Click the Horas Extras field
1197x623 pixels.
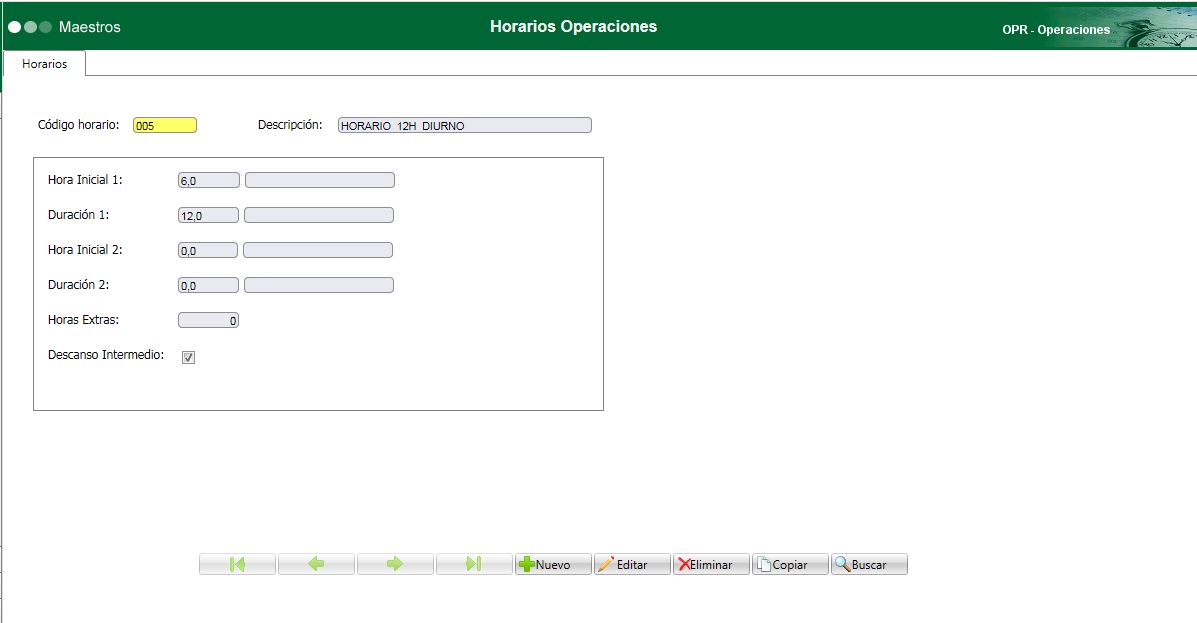tap(208, 321)
